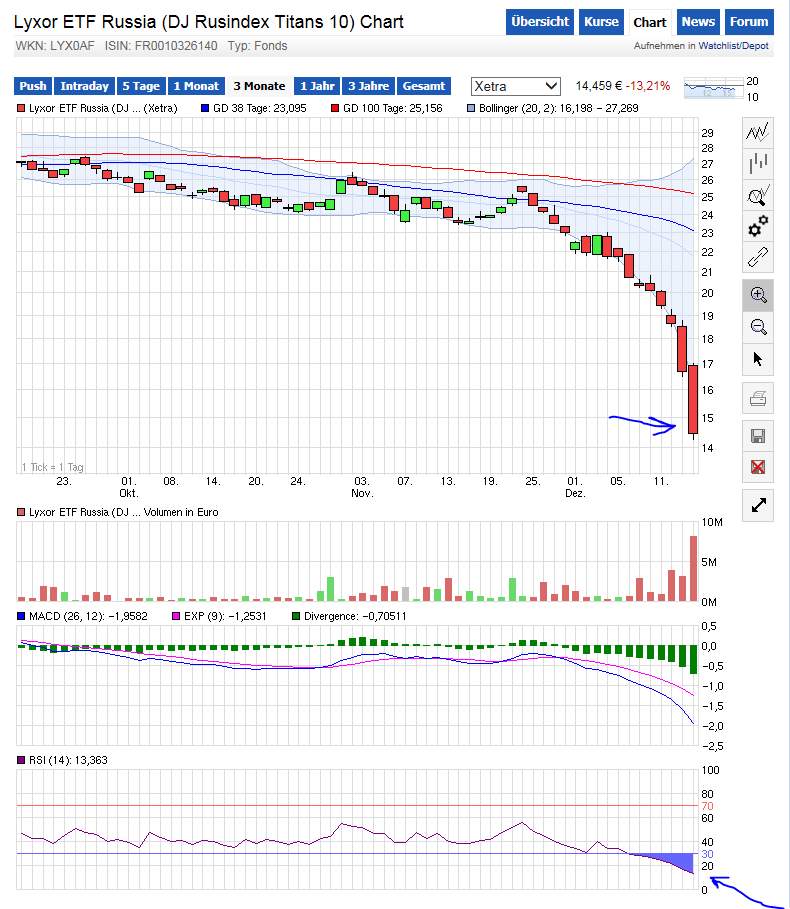Open the Xetra exchange dropdown
The height and width of the screenshot is (909, 790).
point(515,86)
